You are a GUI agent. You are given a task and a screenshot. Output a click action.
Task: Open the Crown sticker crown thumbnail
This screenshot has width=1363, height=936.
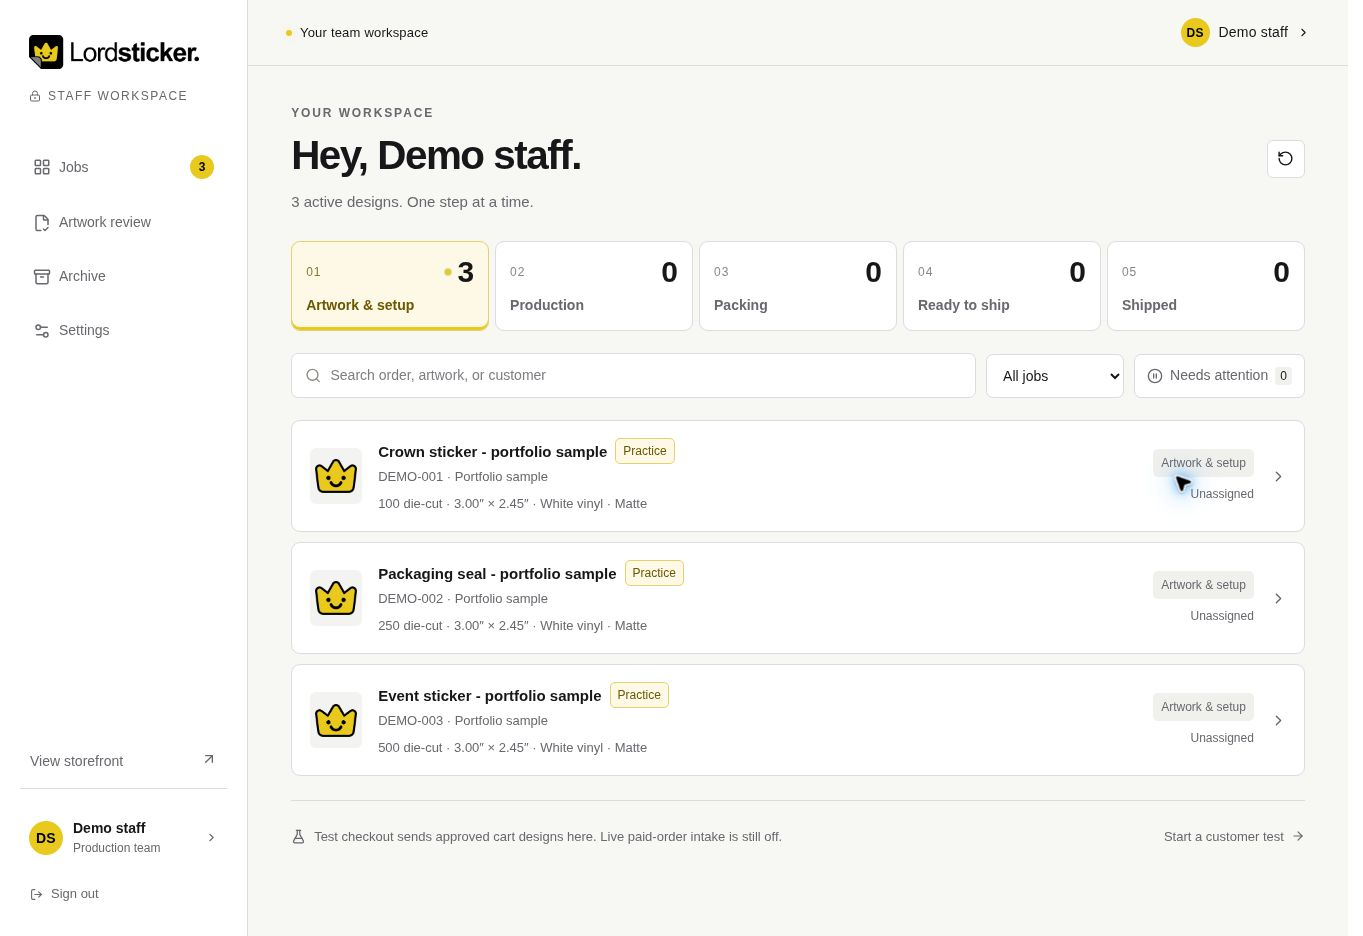[336, 476]
